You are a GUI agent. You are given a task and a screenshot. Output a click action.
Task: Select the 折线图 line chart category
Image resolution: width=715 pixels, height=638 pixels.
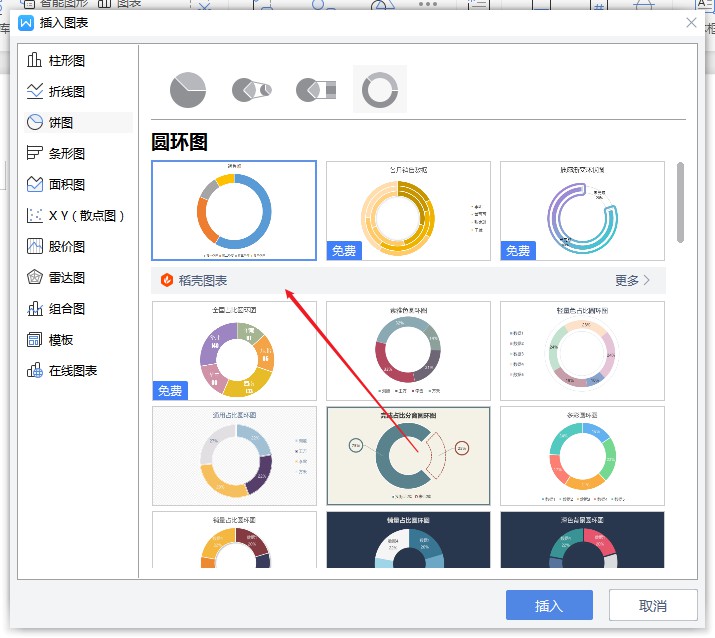[78, 92]
